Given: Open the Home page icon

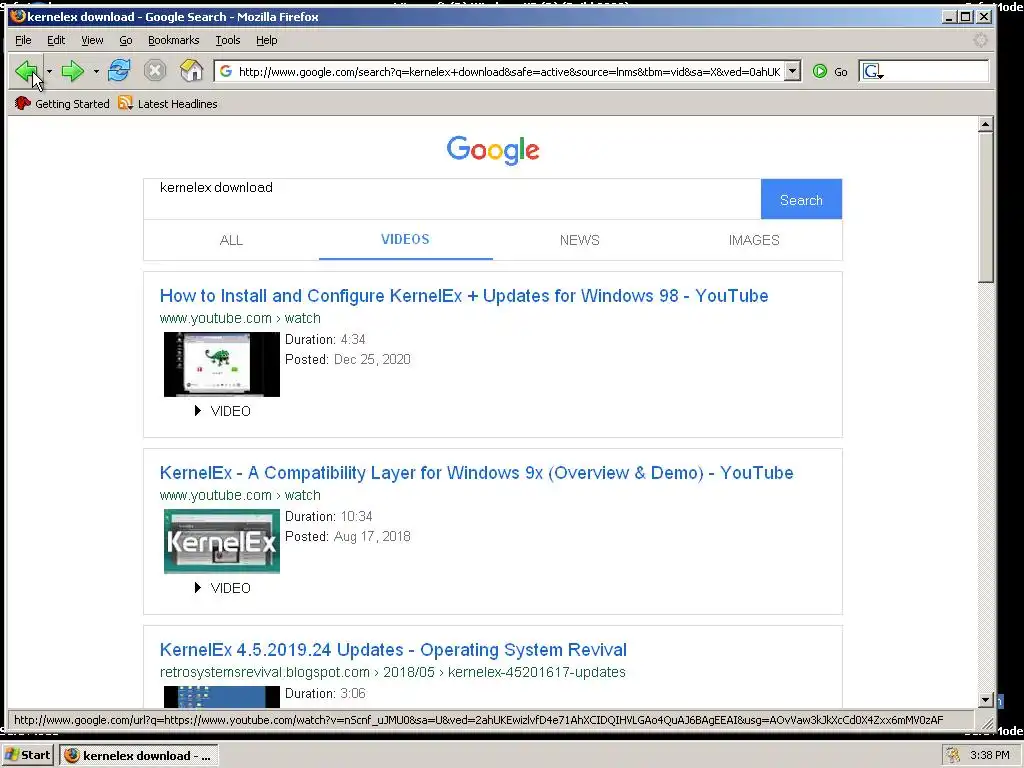Looking at the screenshot, I should pyautogui.click(x=191, y=71).
